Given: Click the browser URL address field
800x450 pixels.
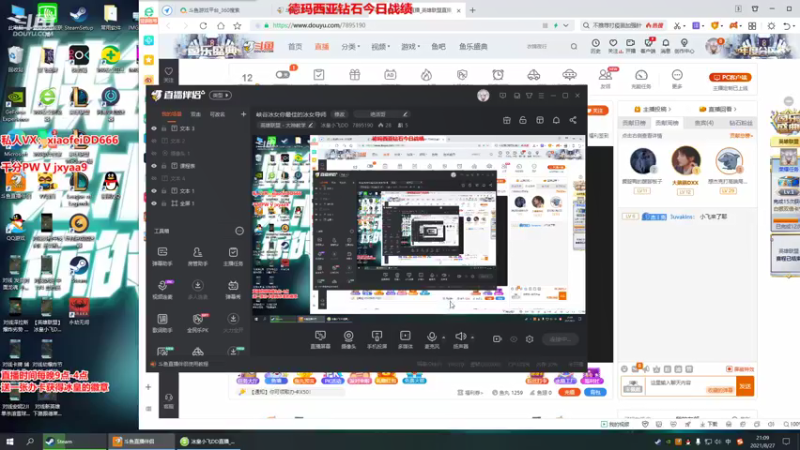Looking at the screenshot, I should [x=403, y=25].
